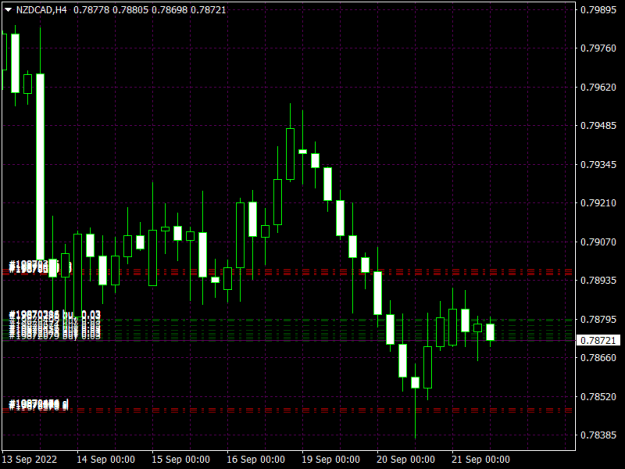Click the 0.79620 price scale label
Screen dimensions: 625x469
598,87
